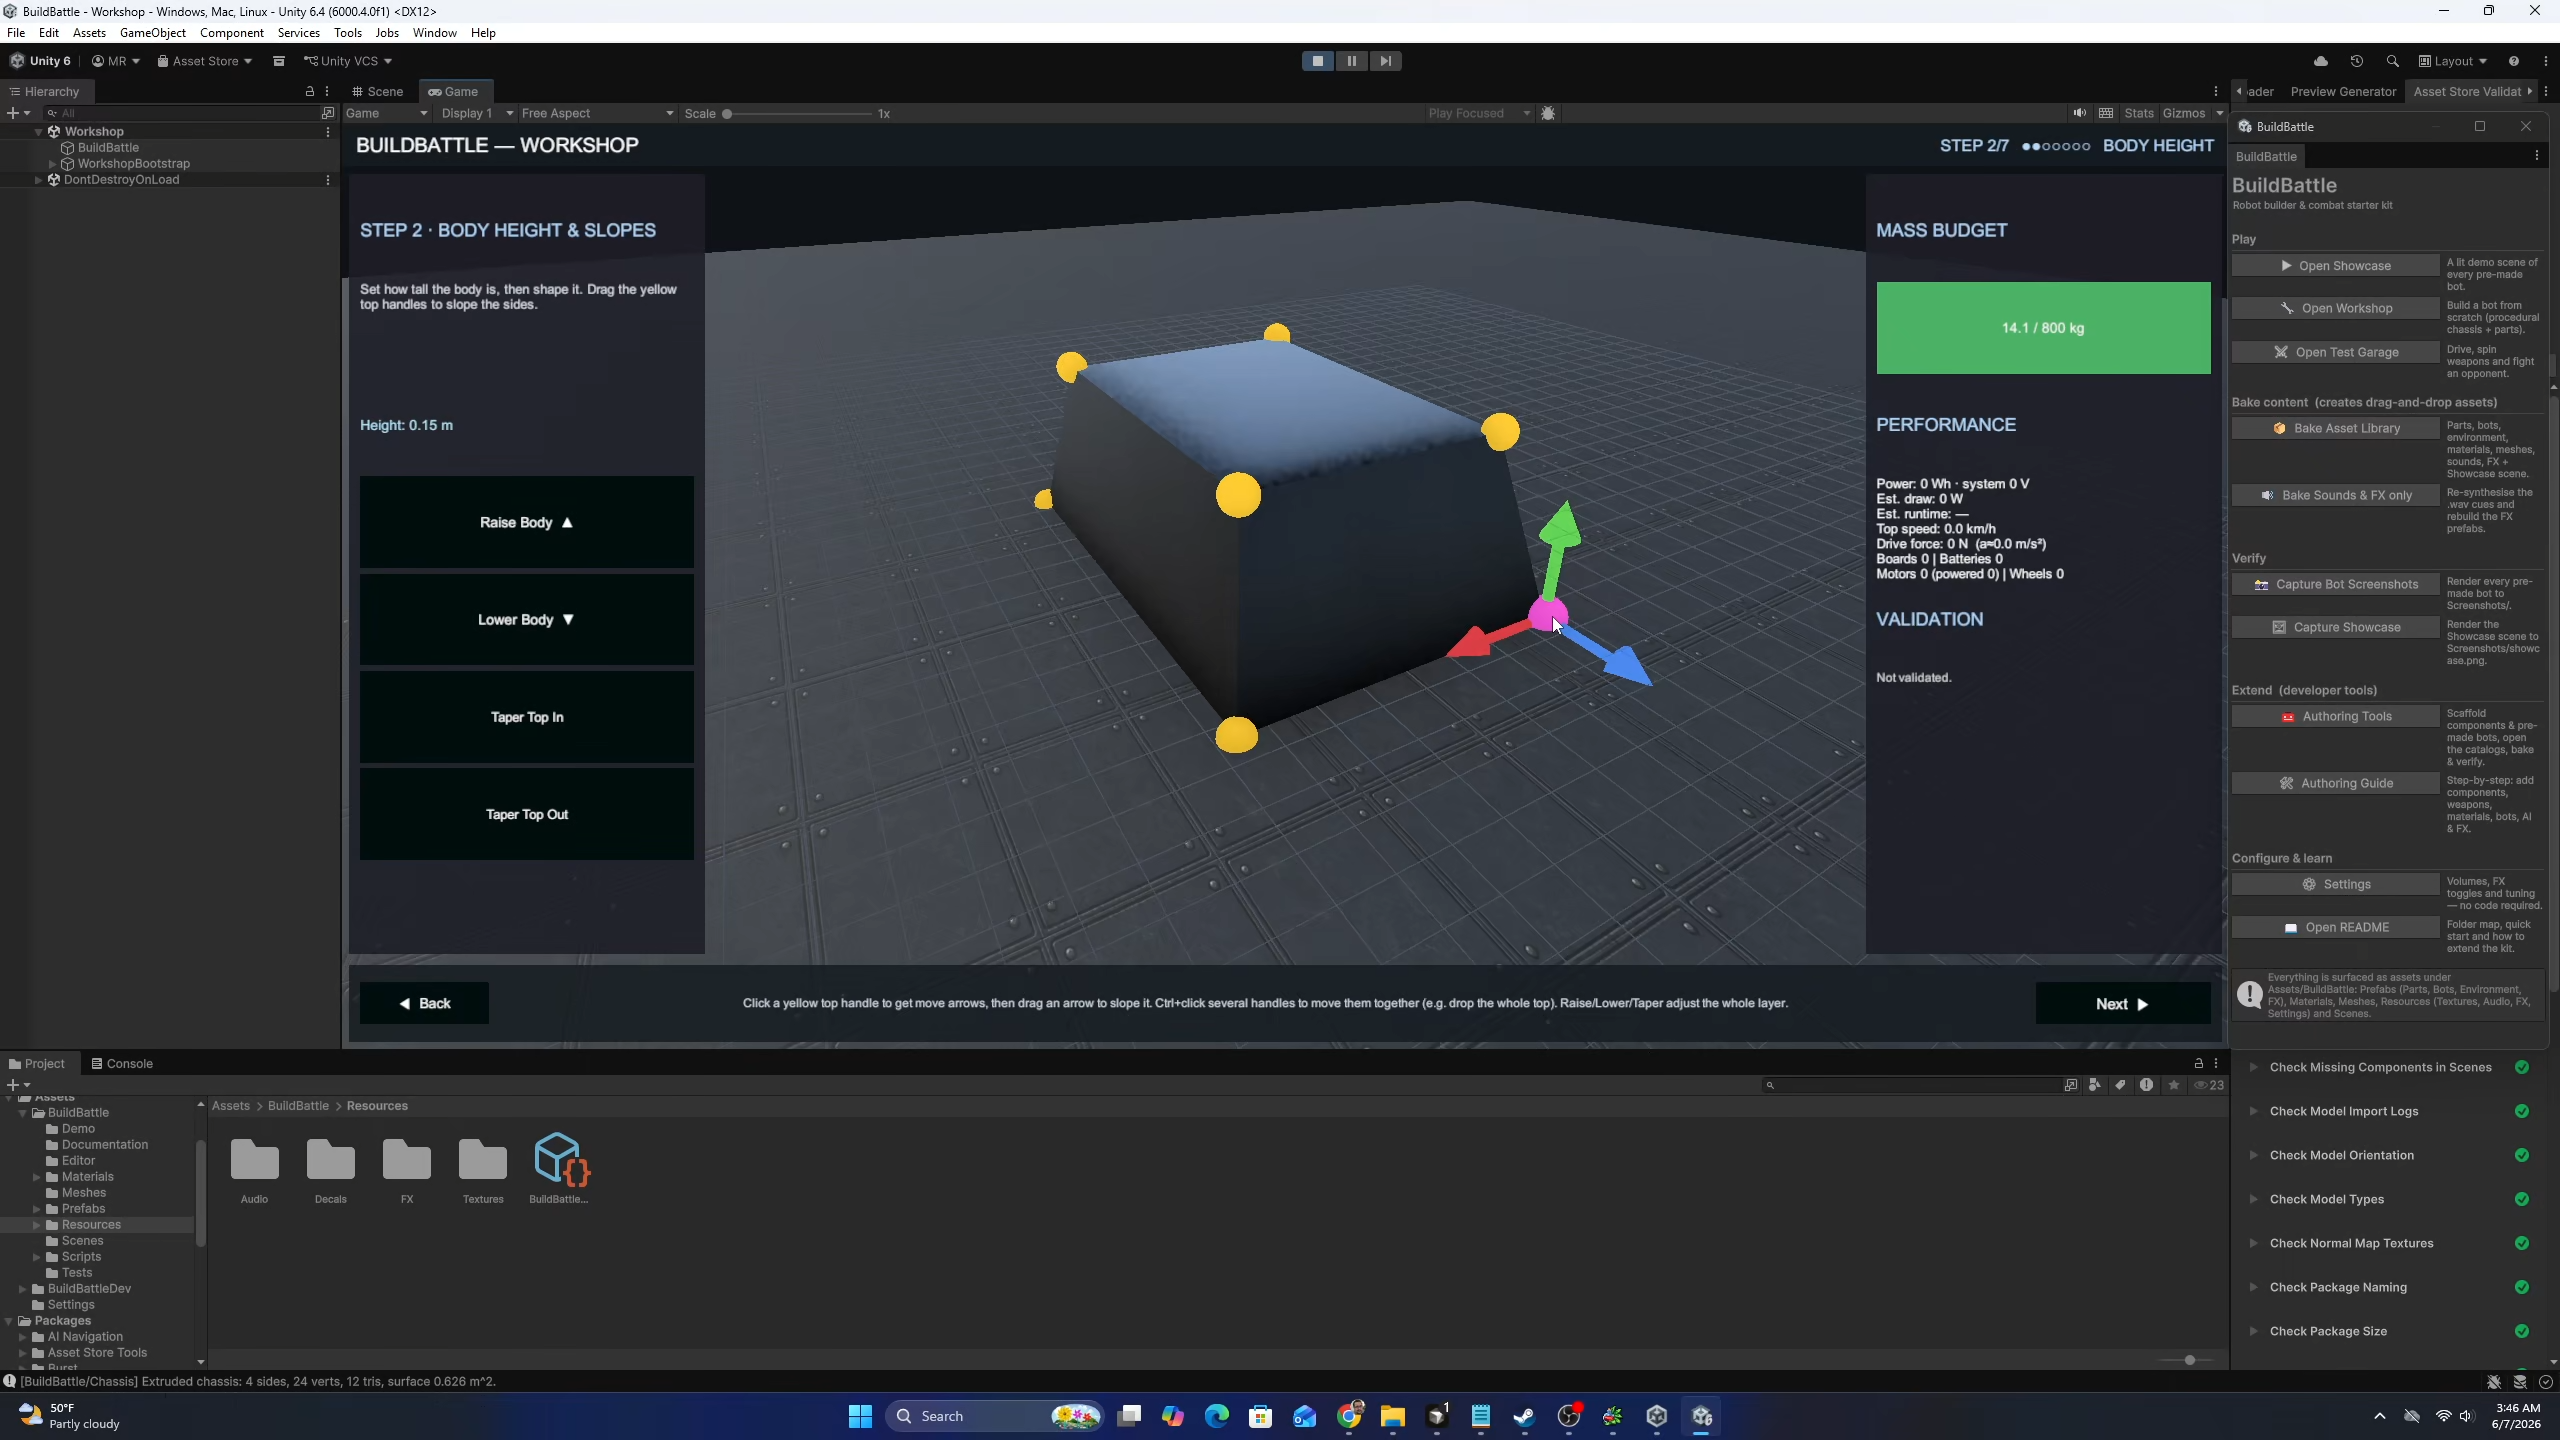Open the Window menu
The width and height of the screenshot is (2560, 1440).
pos(434,33)
